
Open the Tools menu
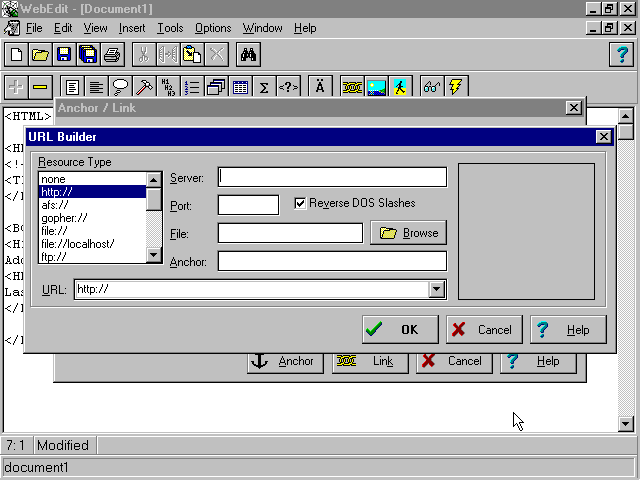[x=170, y=28]
